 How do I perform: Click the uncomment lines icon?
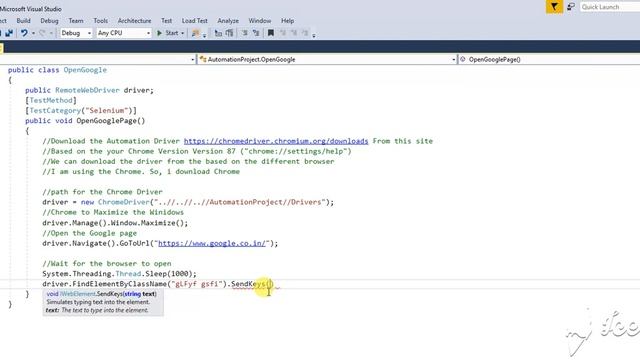(256, 33)
